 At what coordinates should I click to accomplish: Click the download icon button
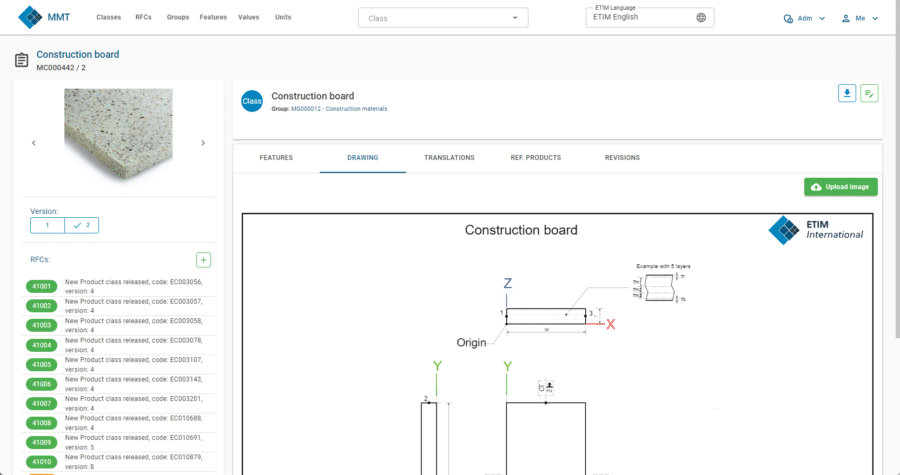(847, 93)
